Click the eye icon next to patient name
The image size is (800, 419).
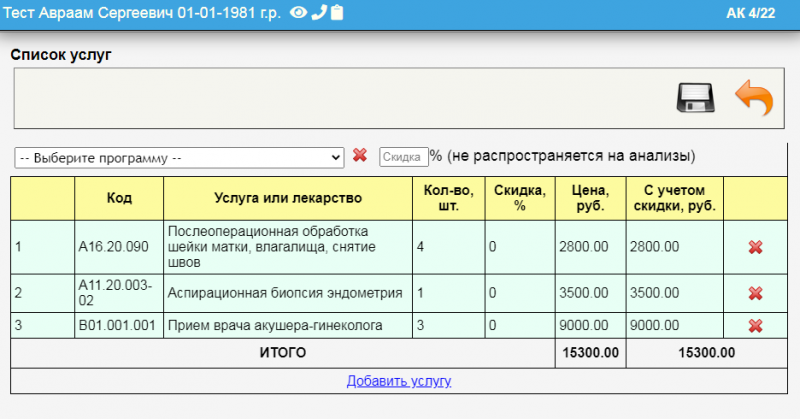[x=298, y=14]
